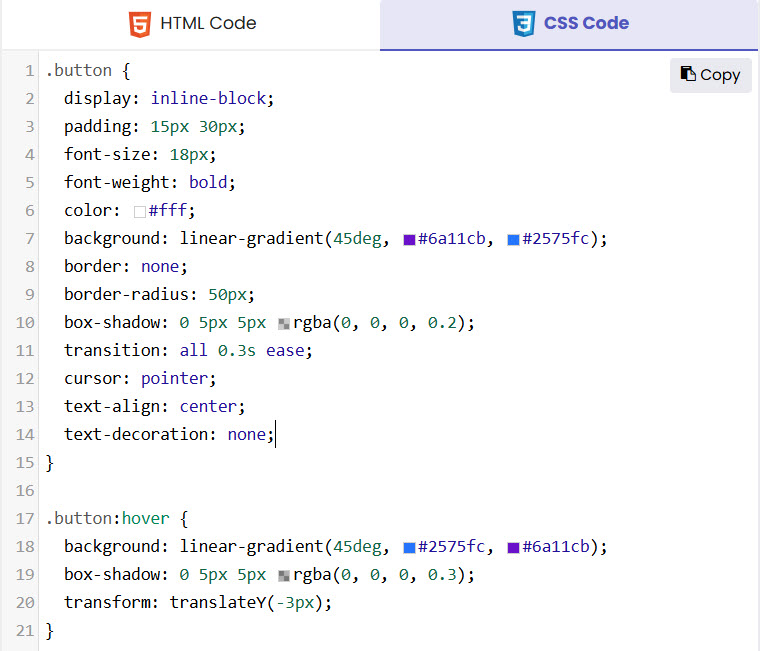Click the translateY function on line 20

pos(218,603)
